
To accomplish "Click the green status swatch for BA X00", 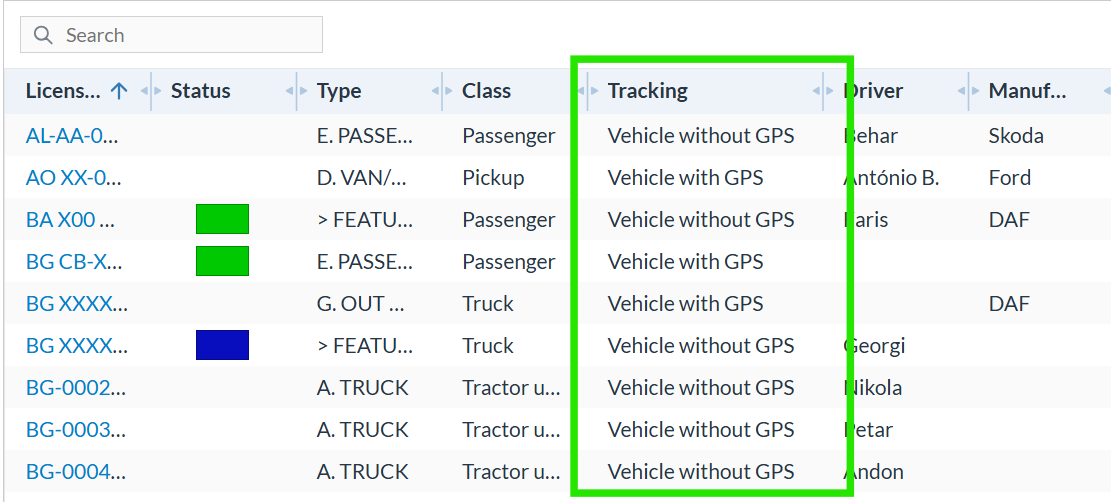I will pyautogui.click(x=222, y=219).
